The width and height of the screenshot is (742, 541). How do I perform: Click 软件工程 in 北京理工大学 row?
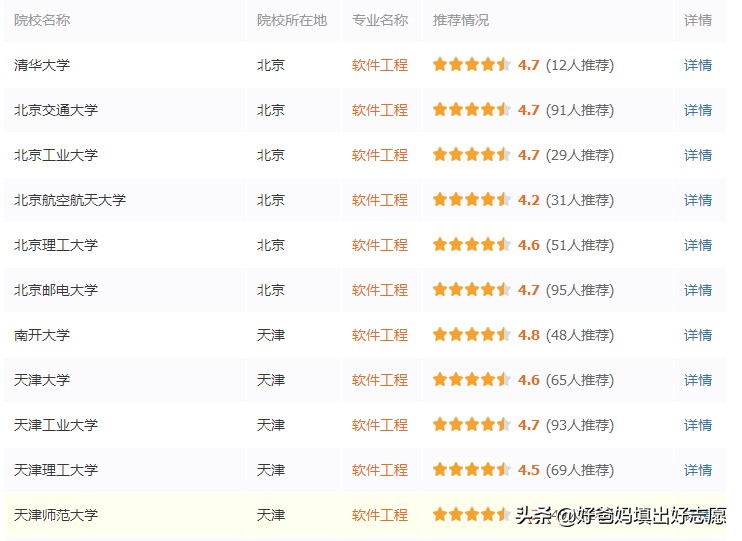click(380, 245)
